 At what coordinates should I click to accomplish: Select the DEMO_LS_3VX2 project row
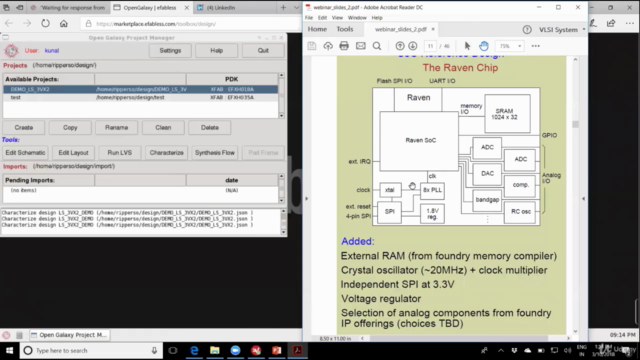[x=140, y=89]
